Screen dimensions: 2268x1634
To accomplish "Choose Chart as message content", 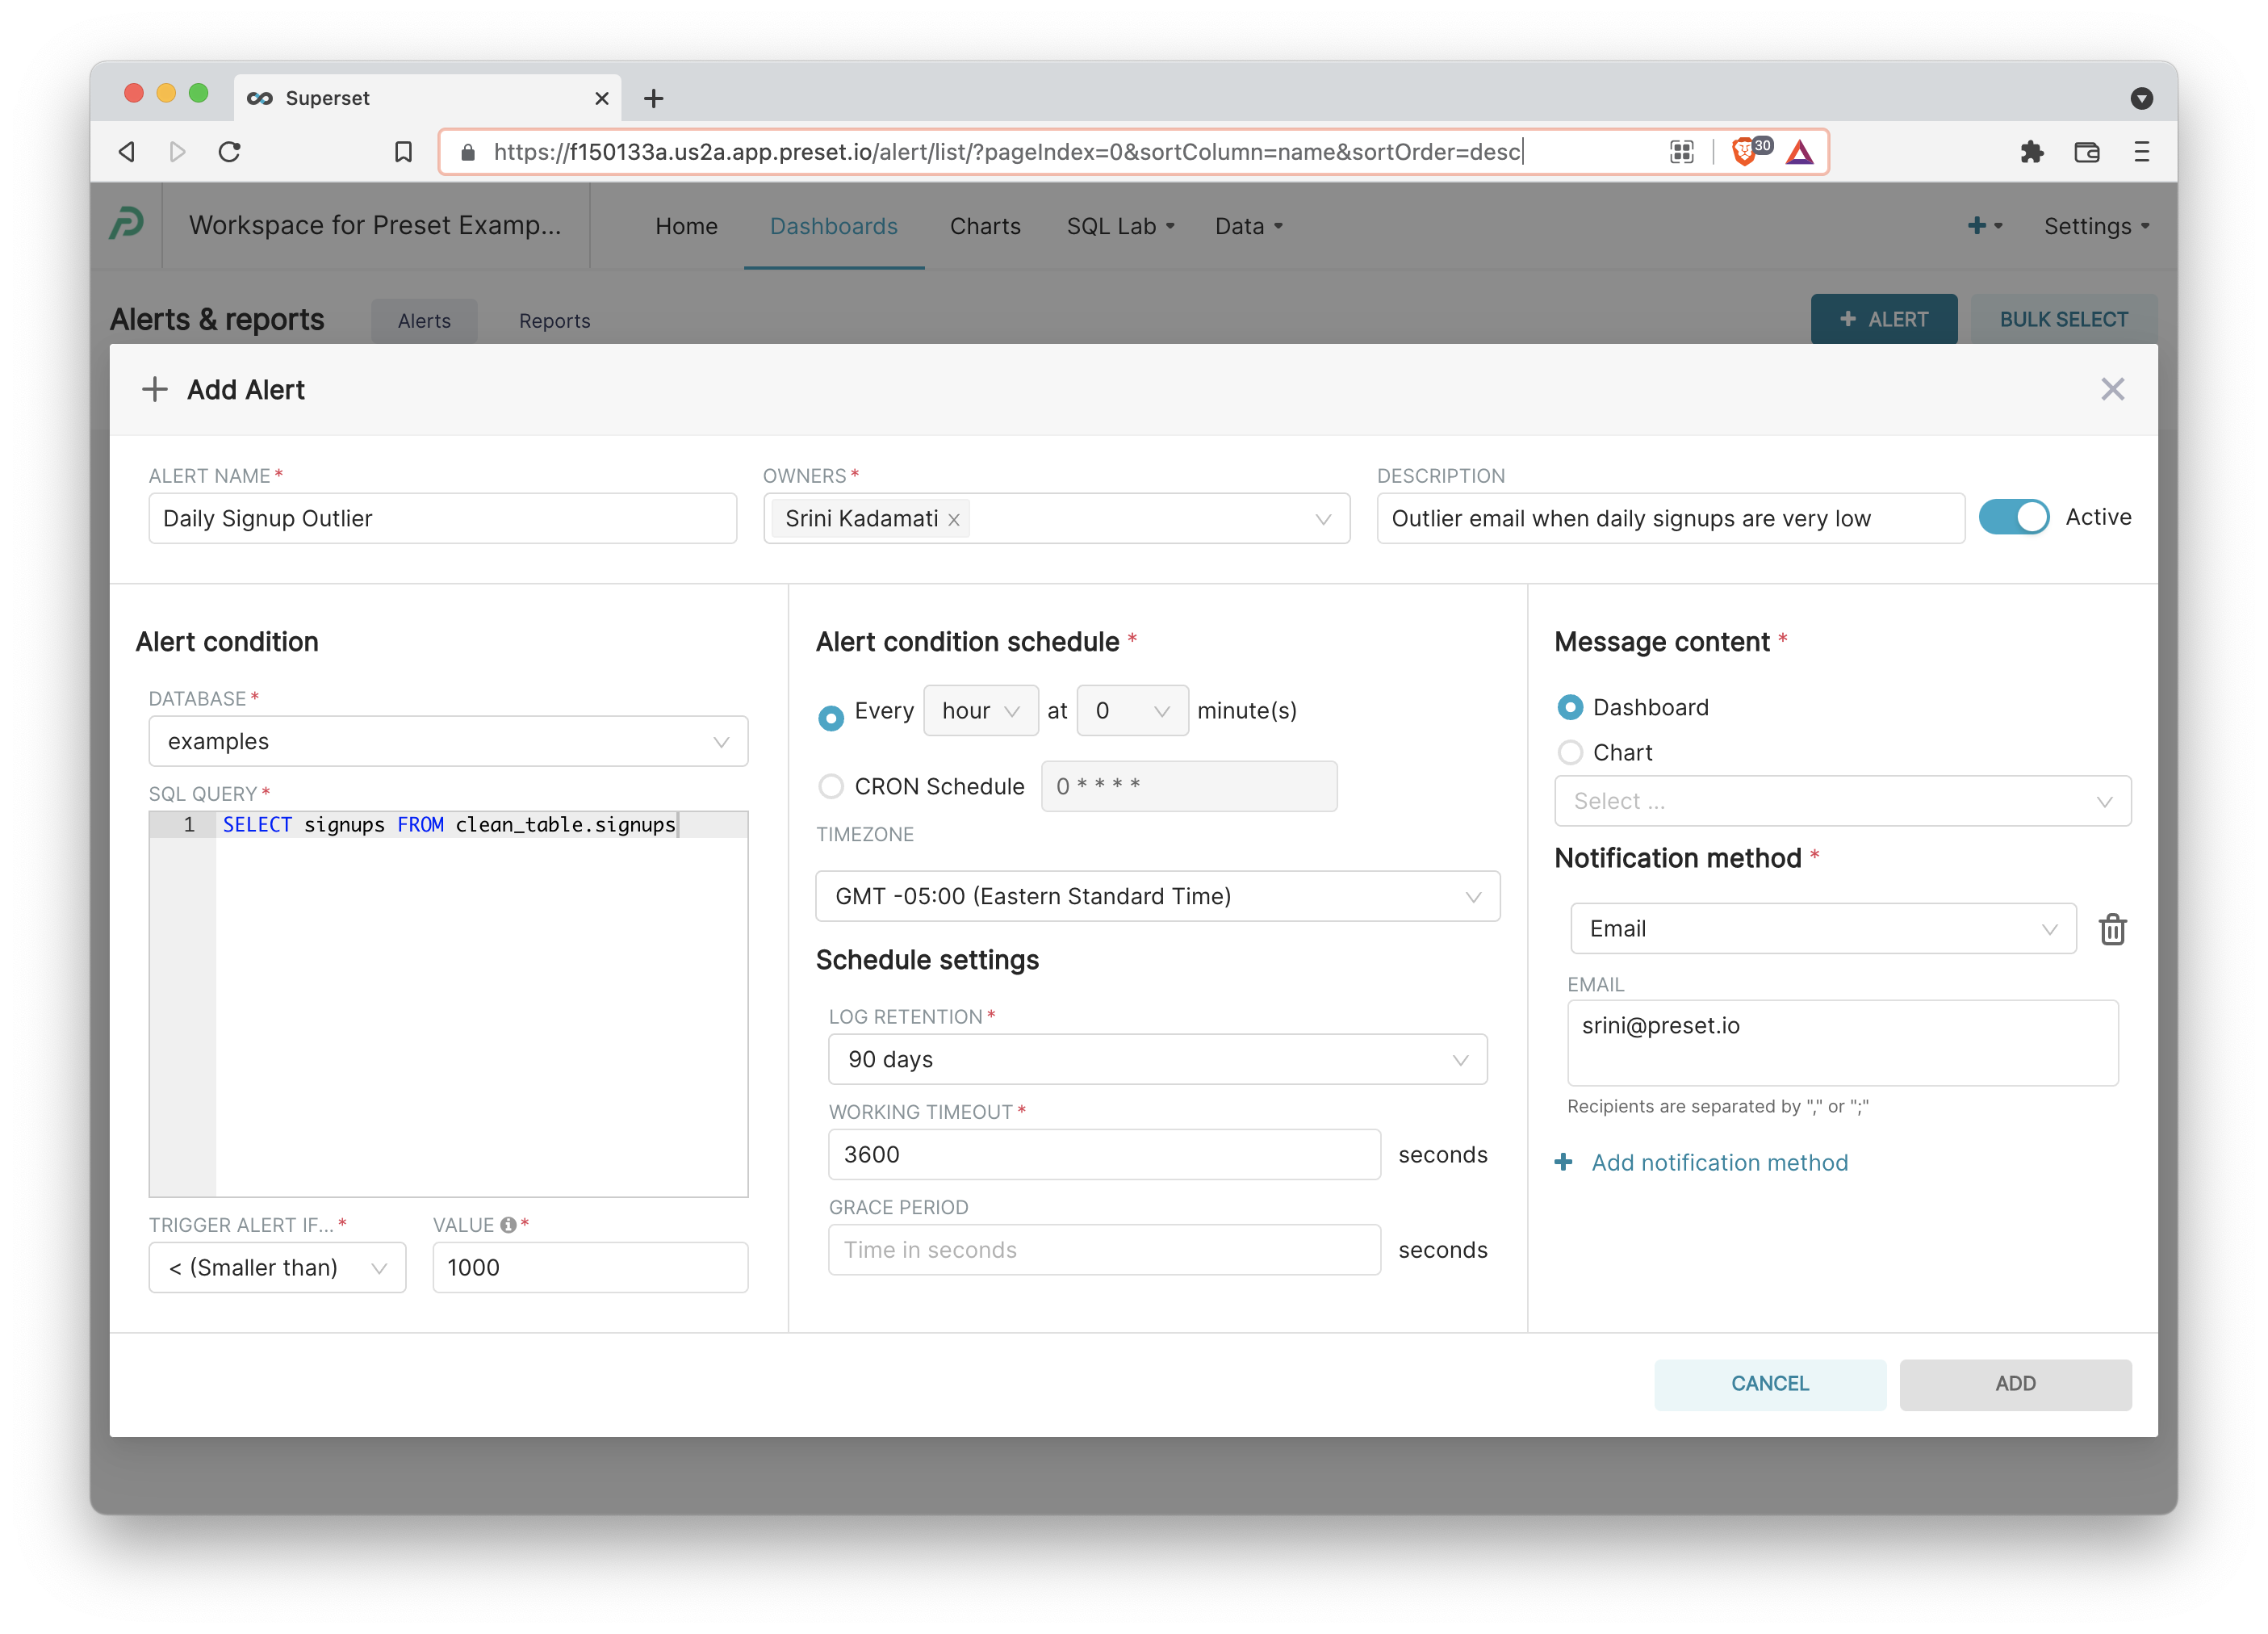I will click(1570, 752).
